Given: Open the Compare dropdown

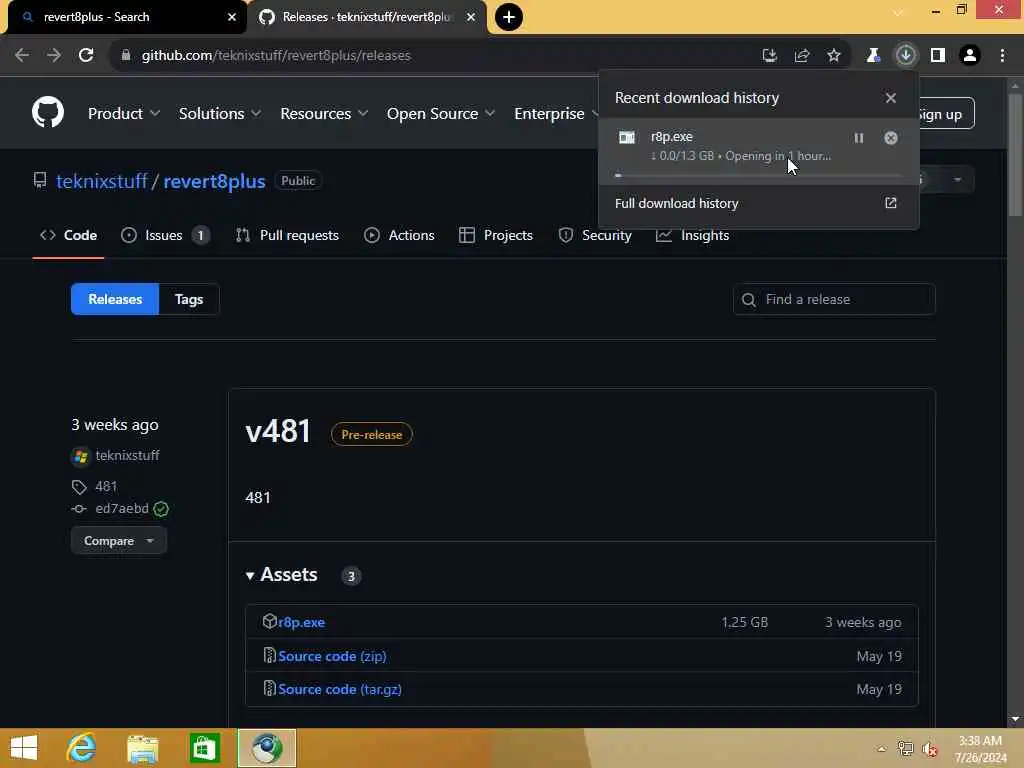Looking at the screenshot, I should 119,541.
